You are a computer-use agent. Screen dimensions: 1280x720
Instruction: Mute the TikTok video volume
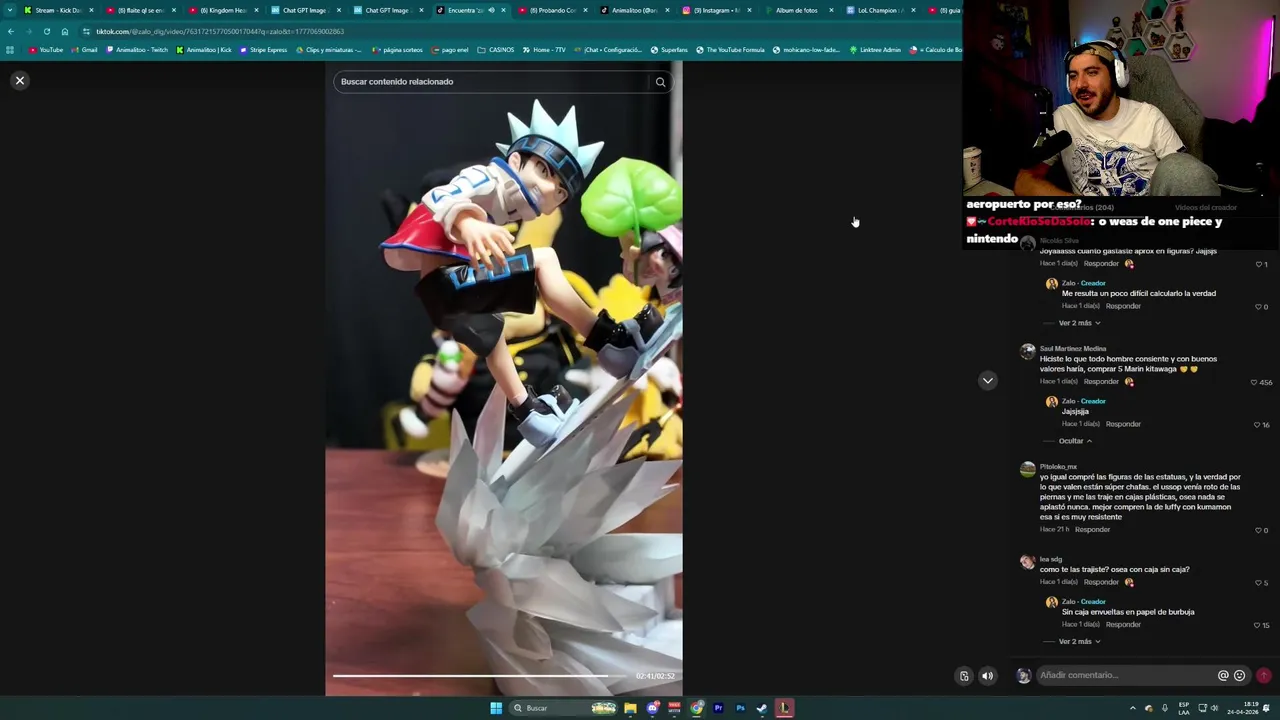click(x=987, y=676)
